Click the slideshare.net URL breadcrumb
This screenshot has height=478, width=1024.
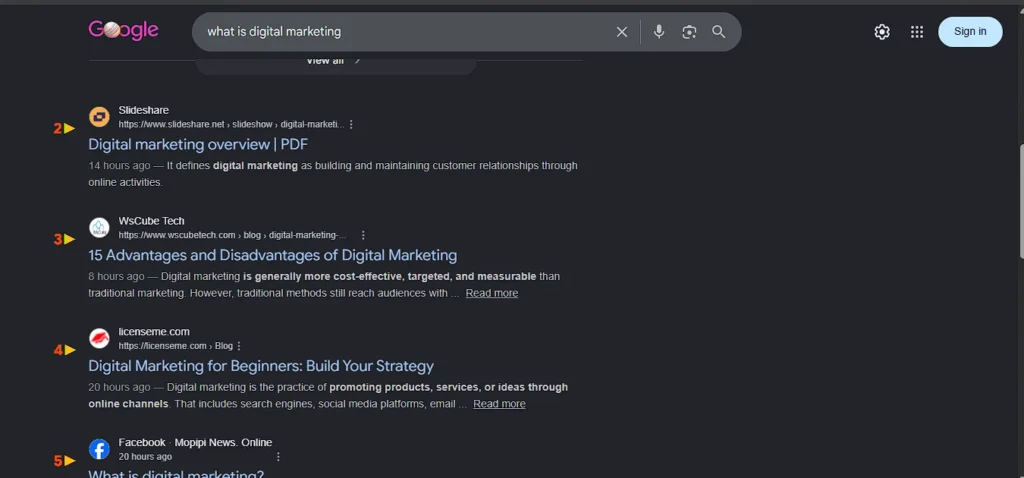point(231,124)
